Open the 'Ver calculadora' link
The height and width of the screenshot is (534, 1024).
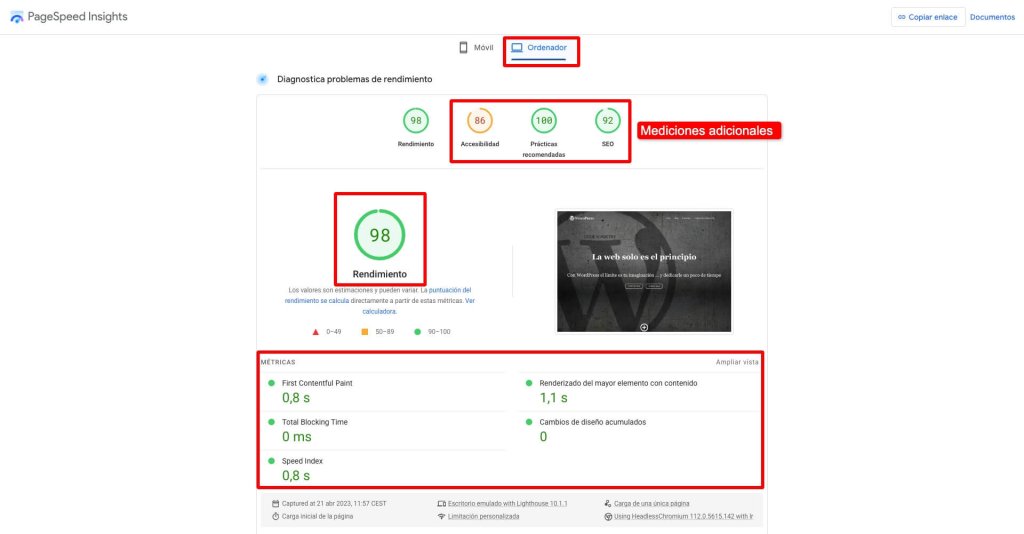point(418,306)
